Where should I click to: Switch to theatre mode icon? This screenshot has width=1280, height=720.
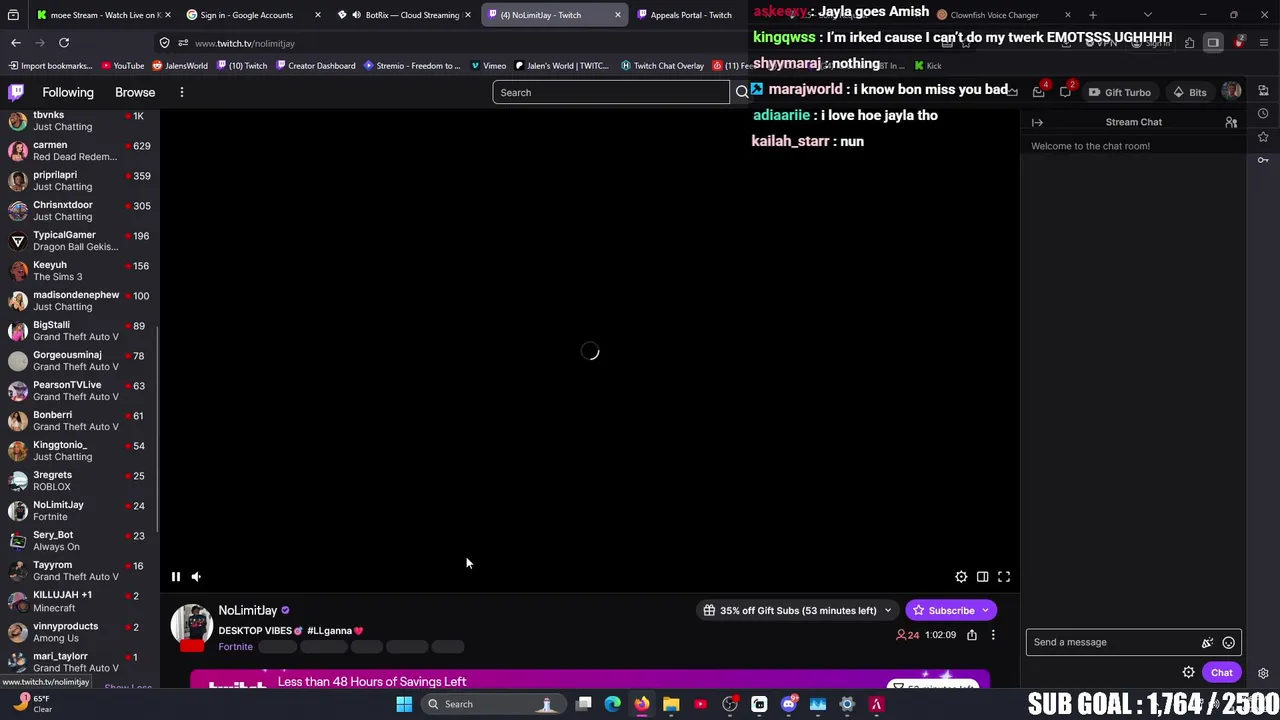[x=982, y=576]
